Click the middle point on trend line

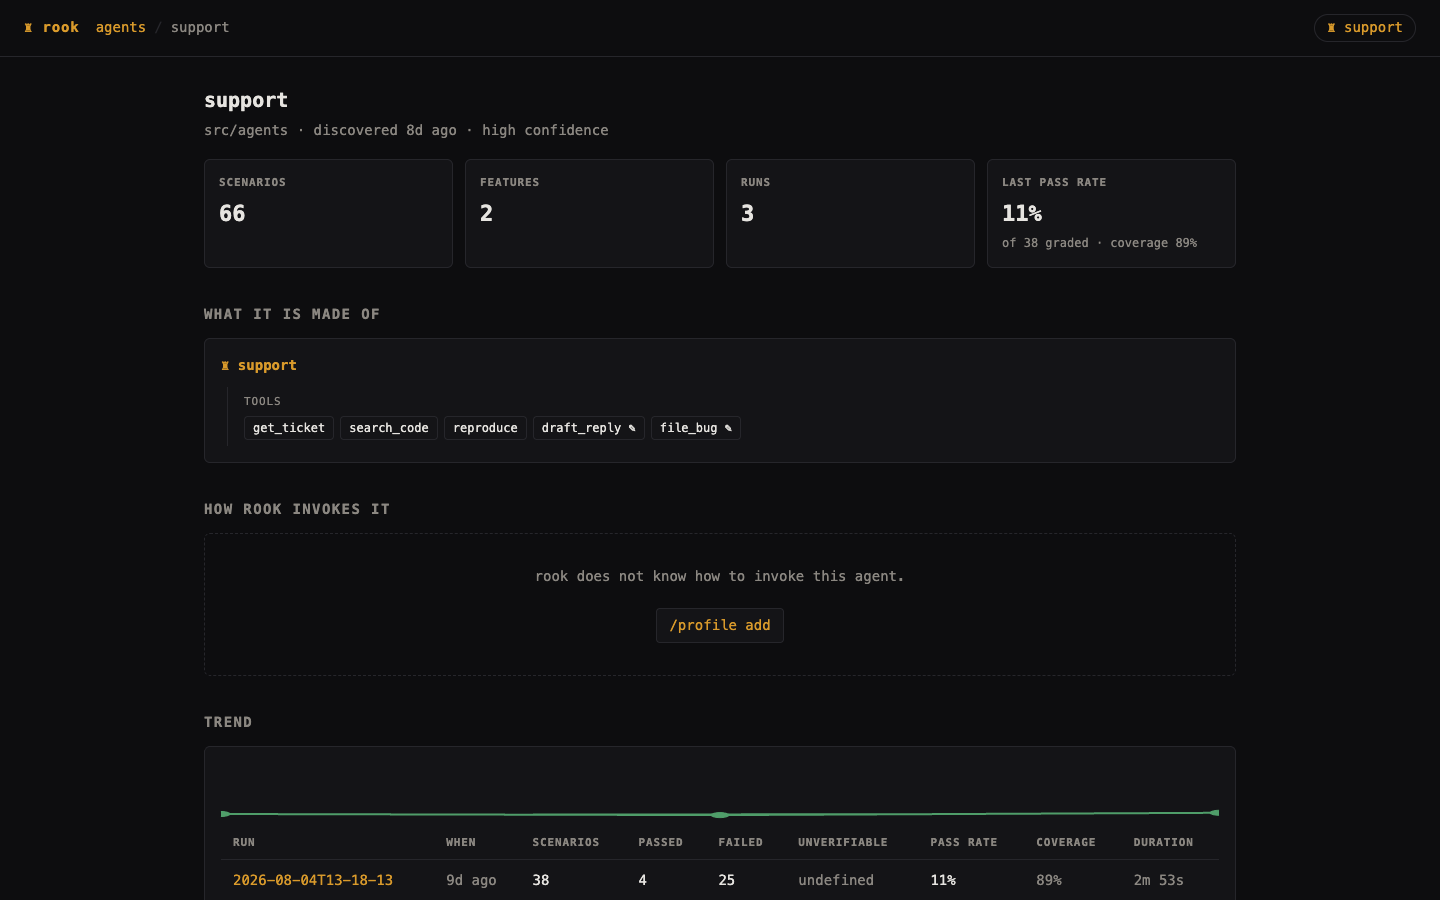(720, 815)
